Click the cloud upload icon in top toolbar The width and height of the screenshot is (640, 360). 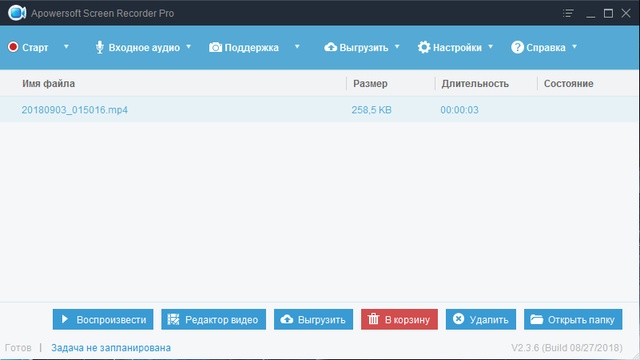(331, 47)
